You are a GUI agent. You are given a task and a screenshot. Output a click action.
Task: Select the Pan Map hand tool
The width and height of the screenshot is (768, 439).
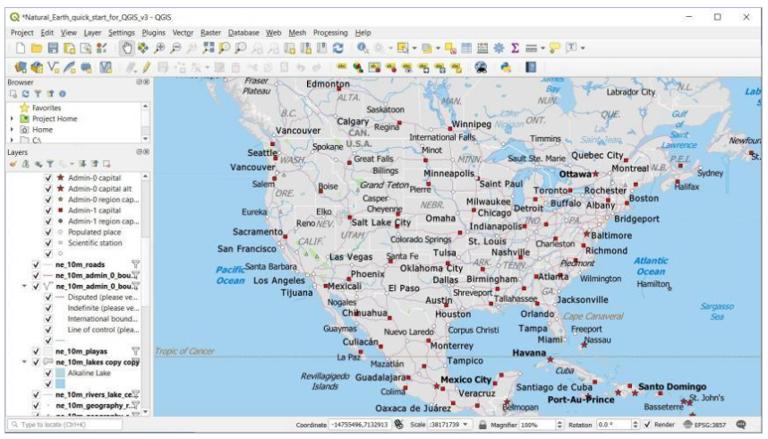pos(127,48)
